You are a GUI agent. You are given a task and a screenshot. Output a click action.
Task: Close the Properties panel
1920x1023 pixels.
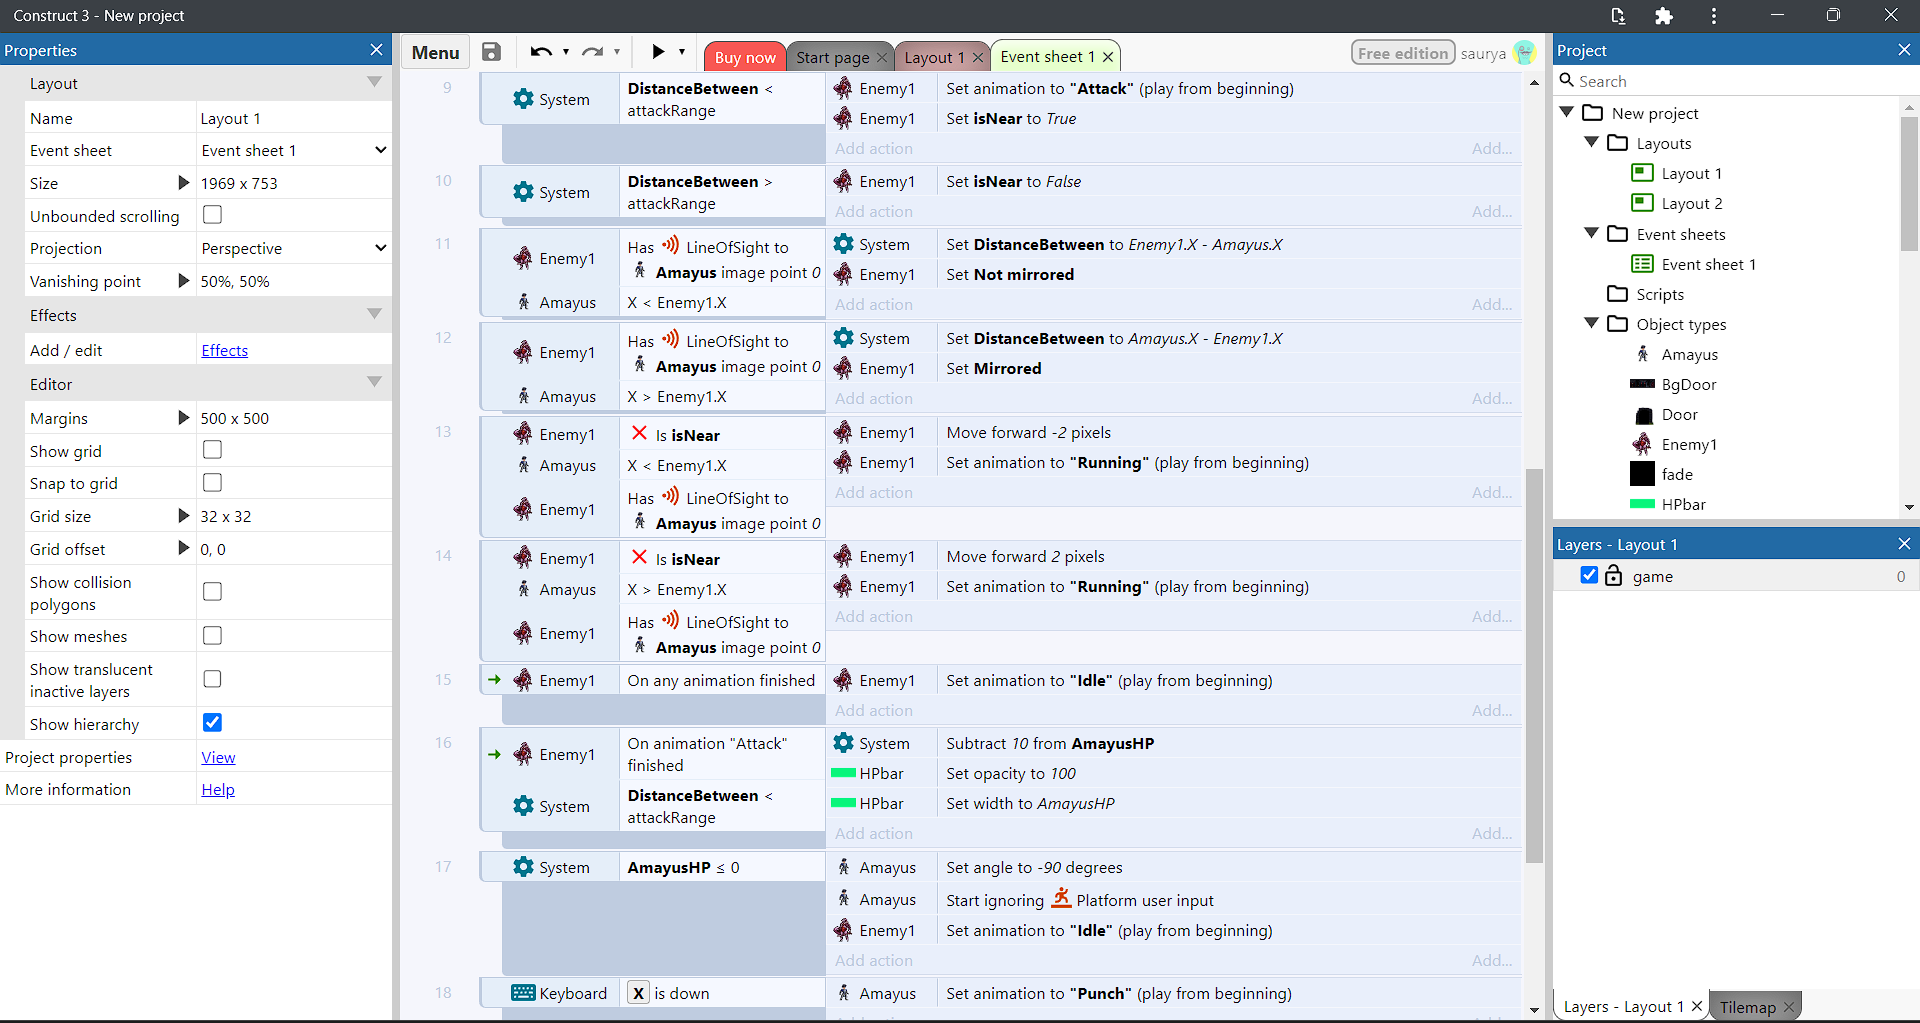(376, 50)
